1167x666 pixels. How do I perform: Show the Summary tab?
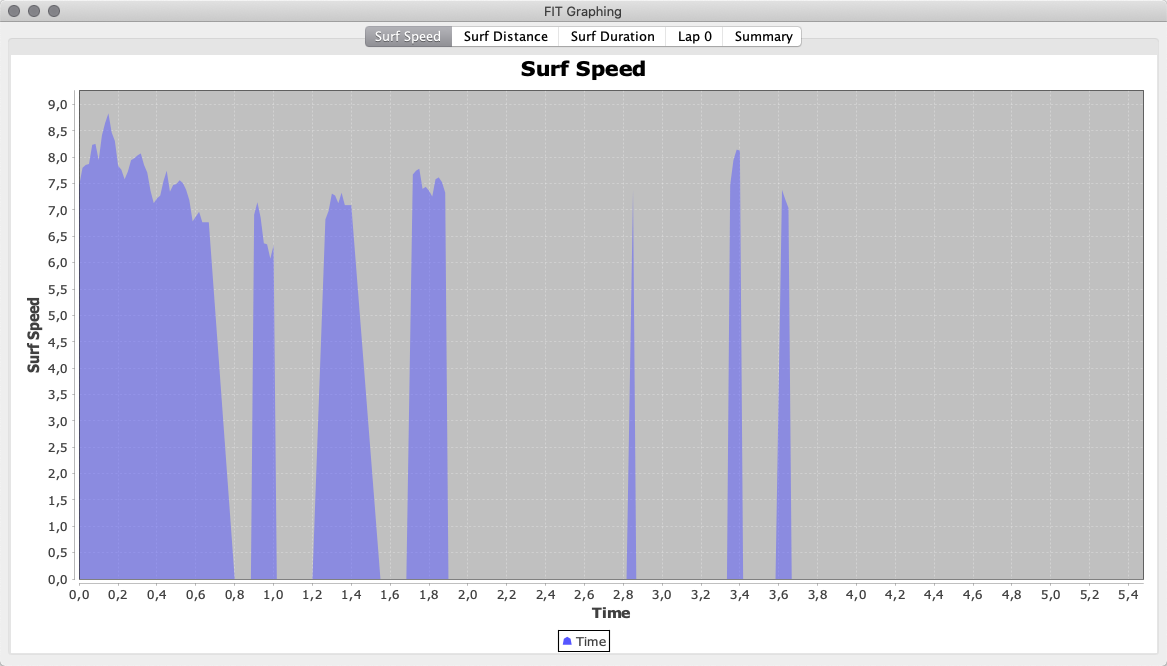pos(763,37)
